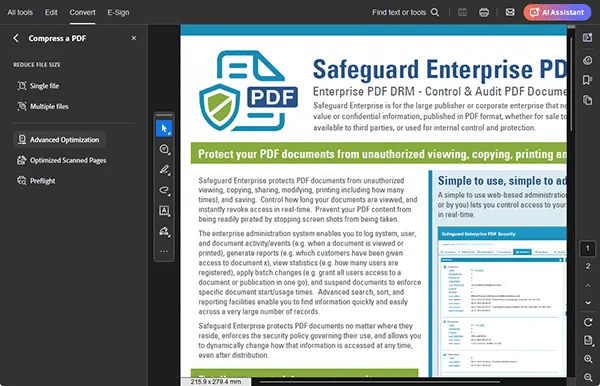Click the page size 215.9 x 279.4 mm
600x386 pixels.
(x=216, y=382)
